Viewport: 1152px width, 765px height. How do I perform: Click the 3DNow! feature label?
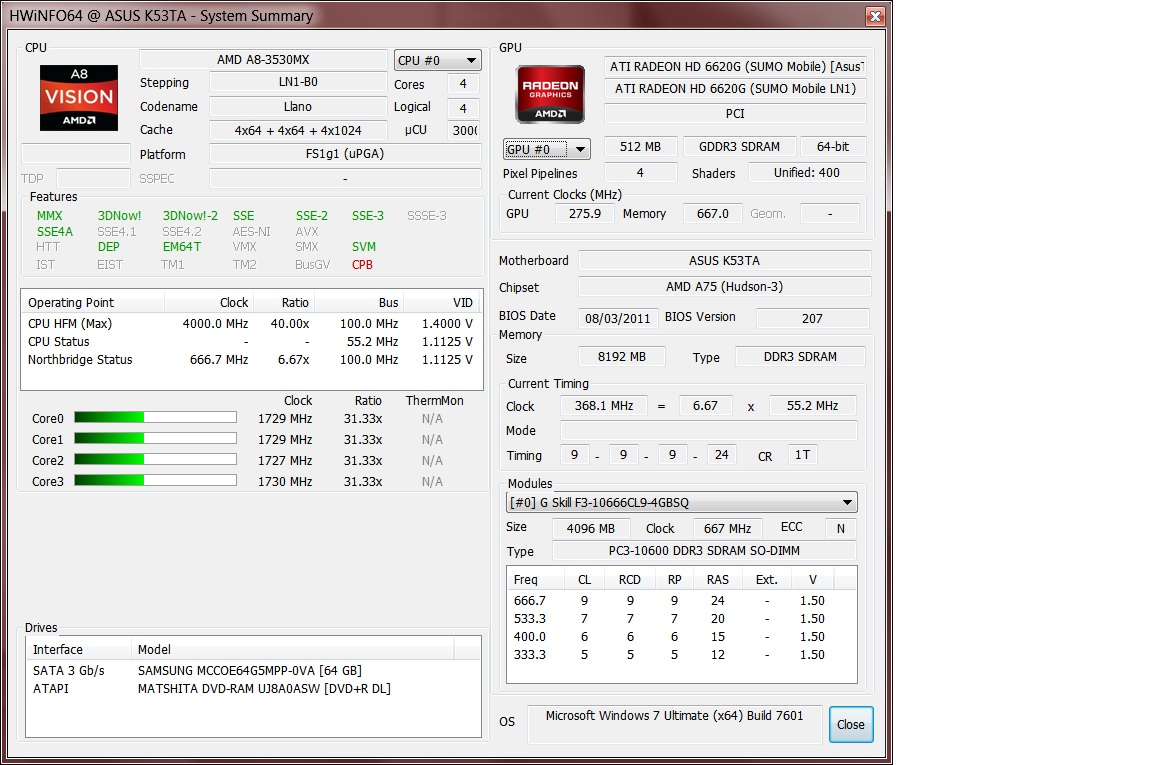(x=119, y=215)
